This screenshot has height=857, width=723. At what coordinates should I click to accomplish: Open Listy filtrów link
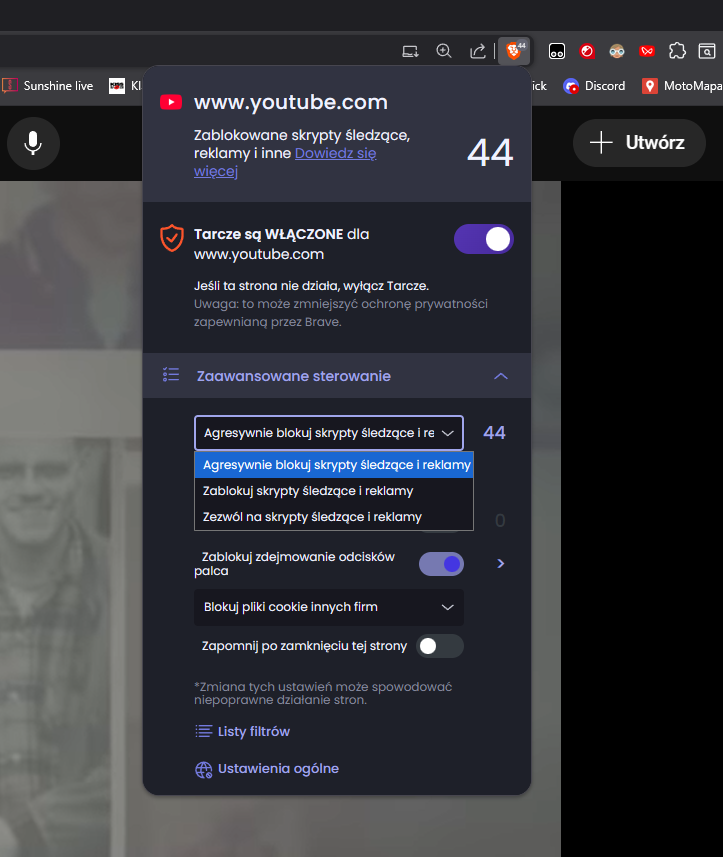243,731
